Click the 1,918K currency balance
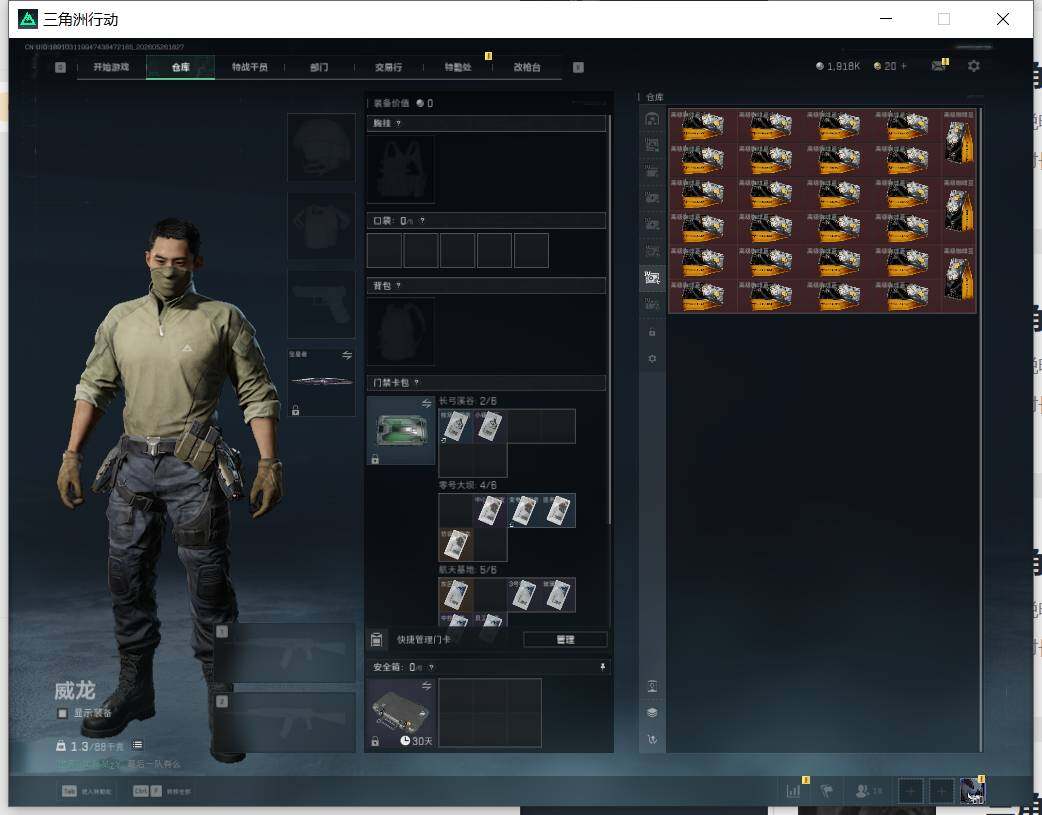 point(838,66)
